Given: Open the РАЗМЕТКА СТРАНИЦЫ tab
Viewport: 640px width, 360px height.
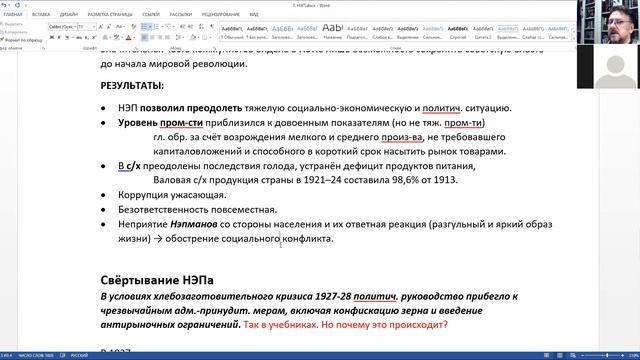Looking at the screenshot, I should click(110, 14).
